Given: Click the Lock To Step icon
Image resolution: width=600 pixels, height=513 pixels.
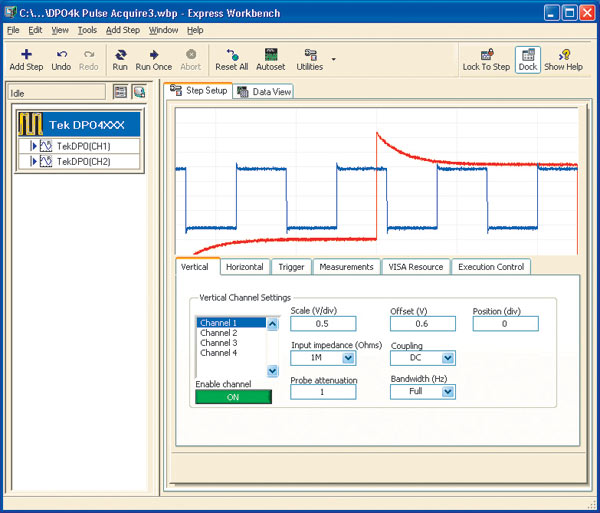Looking at the screenshot, I should [487, 54].
